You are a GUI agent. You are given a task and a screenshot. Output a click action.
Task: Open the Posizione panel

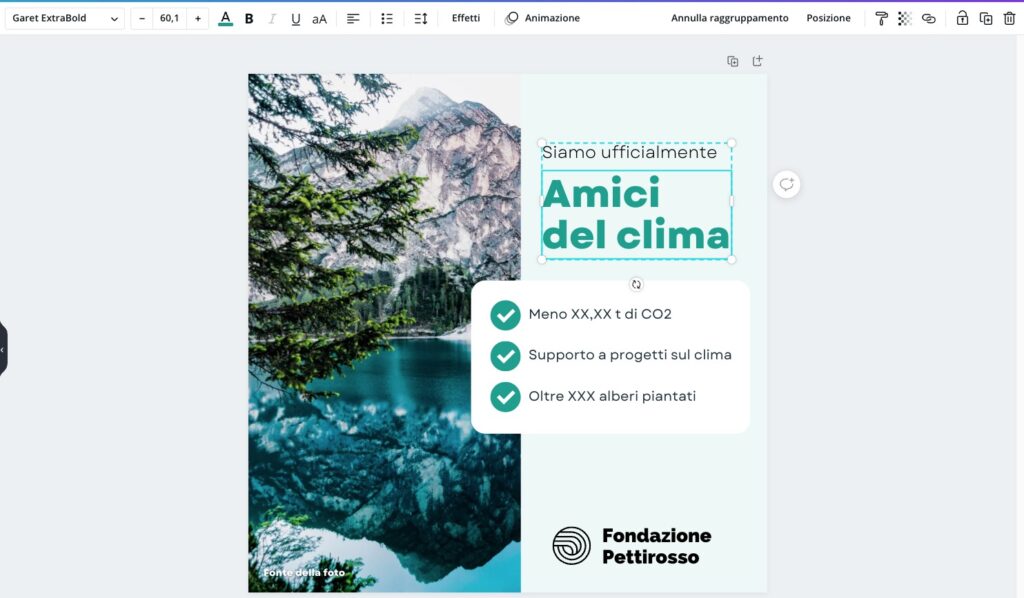coord(828,18)
